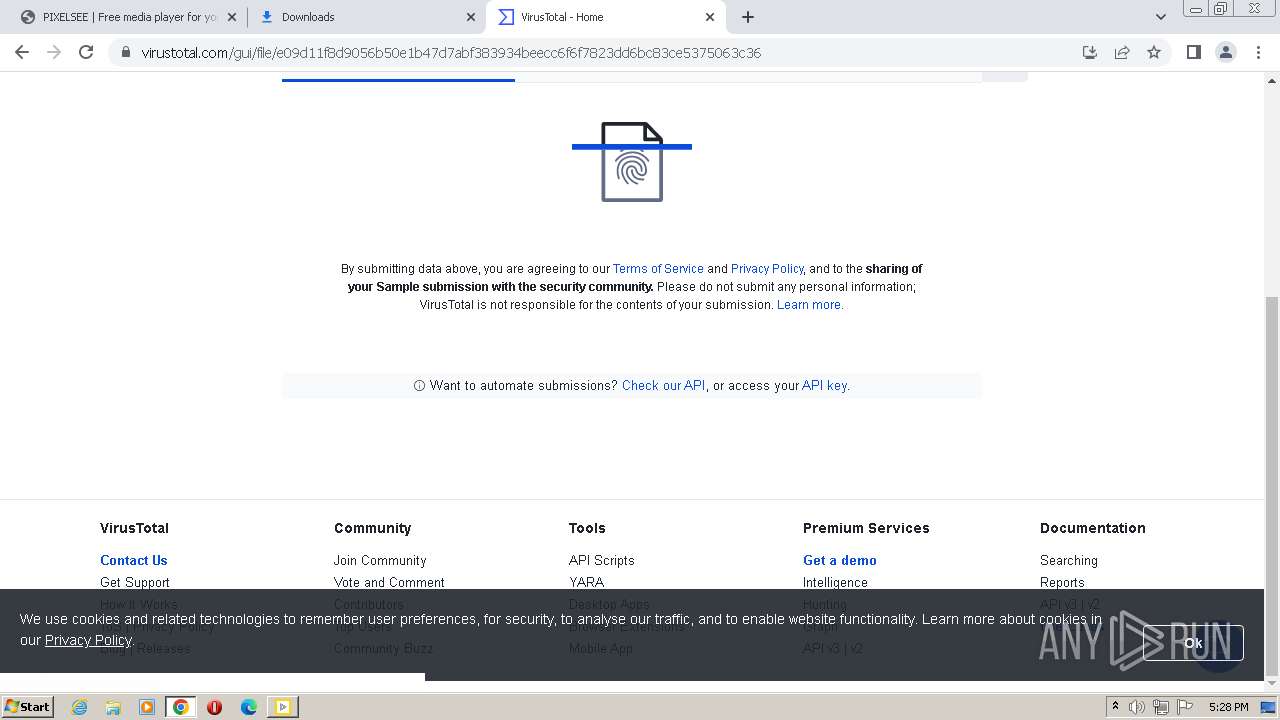The width and height of the screenshot is (1280, 720).
Task: Switch to Chrome in the taskbar
Action: (x=181, y=707)
